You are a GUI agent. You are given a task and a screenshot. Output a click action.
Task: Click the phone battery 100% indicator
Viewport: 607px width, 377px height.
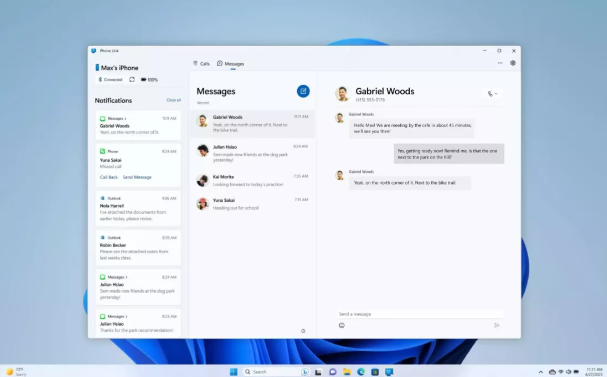click(x=149, y=79)
